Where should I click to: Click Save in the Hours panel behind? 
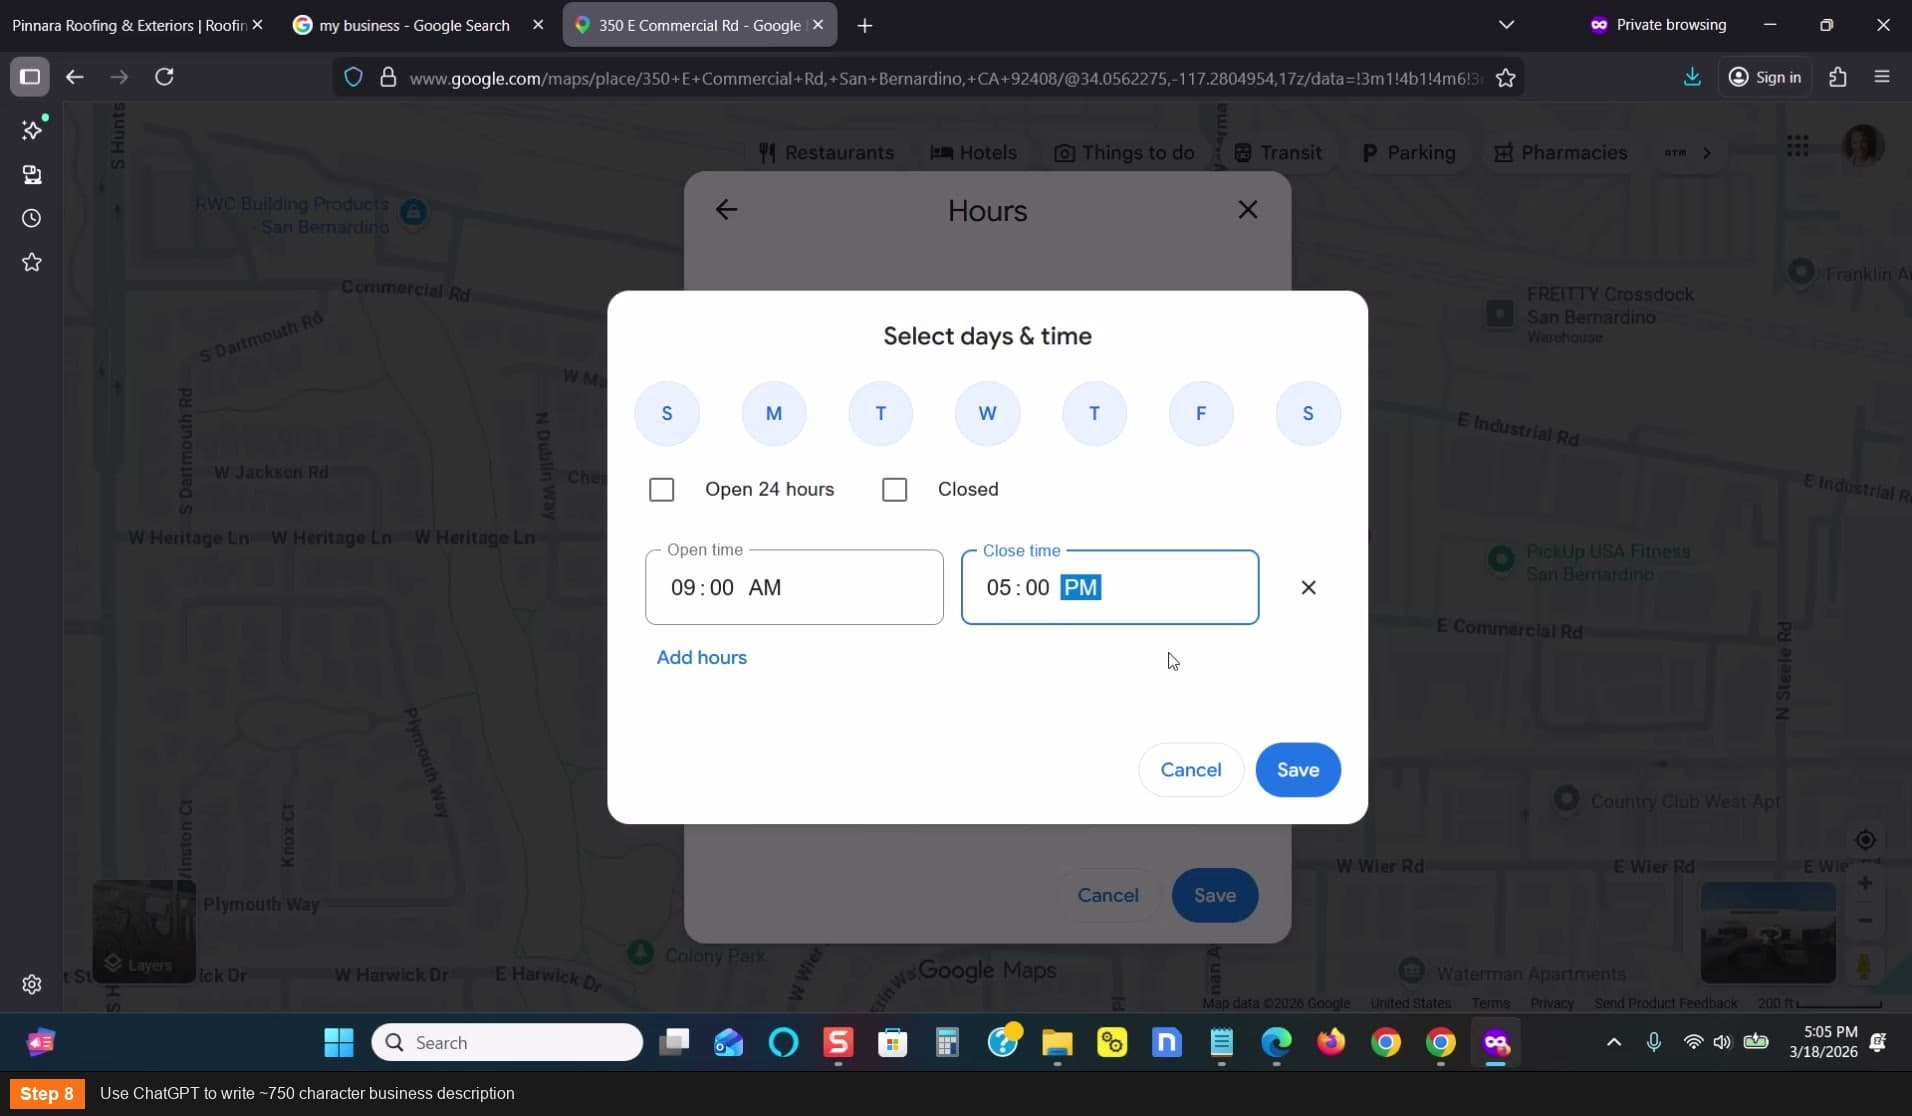(1215, 895)
